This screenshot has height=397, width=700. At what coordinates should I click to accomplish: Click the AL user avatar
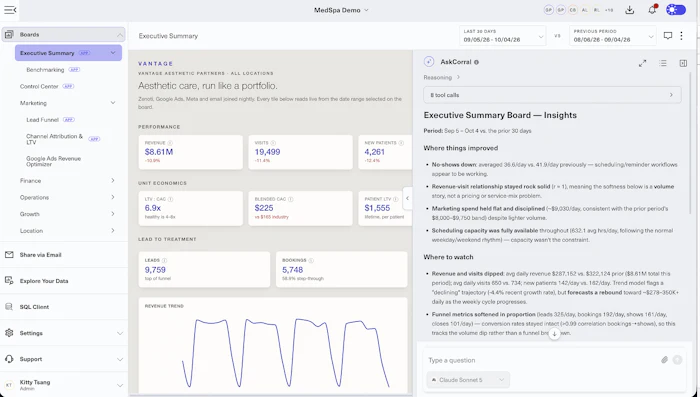tap(585, 10)
